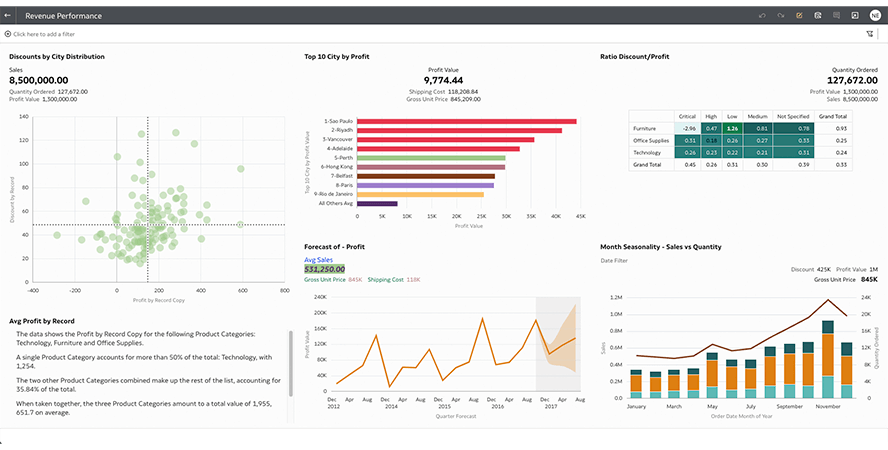Image resolution: width=888 pixels, height=450 pixels.
Task: Click the filter bar menu icon at far right
Action: click(870, 34)
